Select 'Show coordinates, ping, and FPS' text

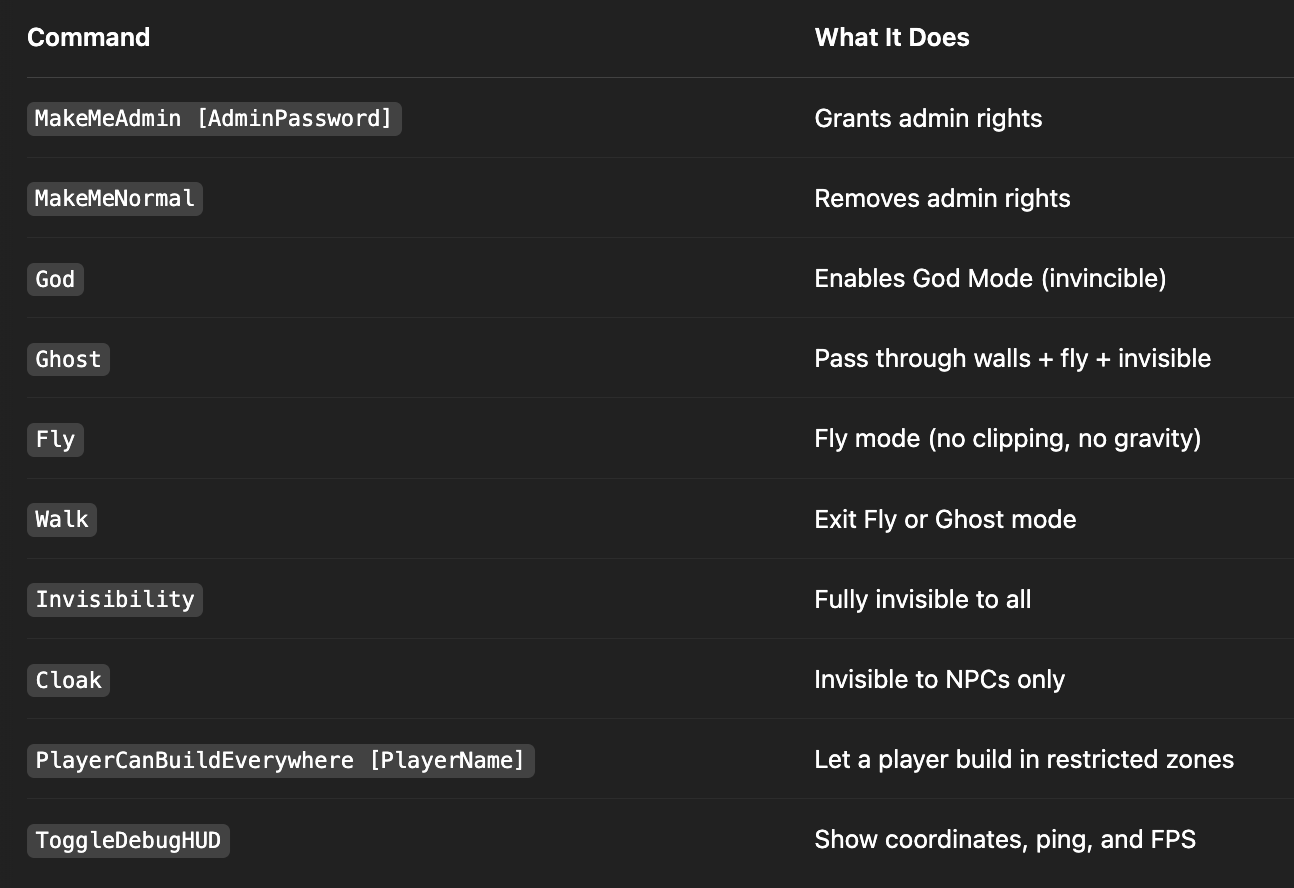1005,840
